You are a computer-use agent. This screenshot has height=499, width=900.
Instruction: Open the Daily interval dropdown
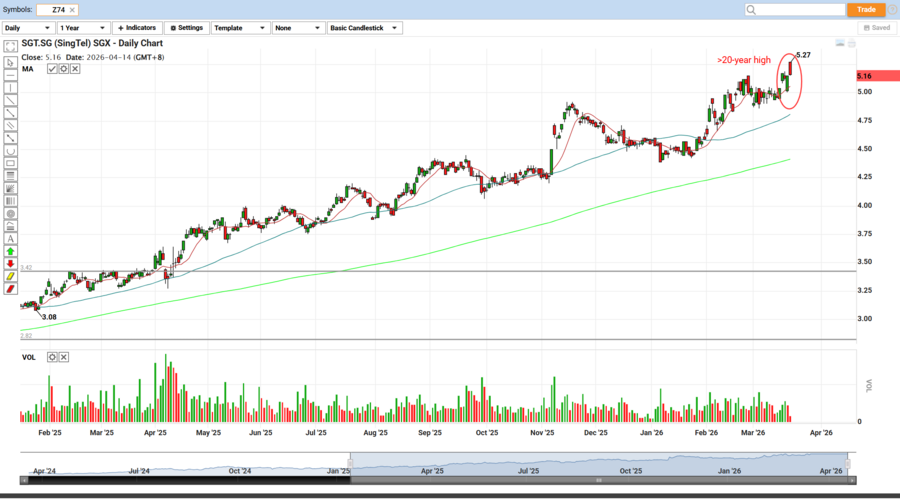click(x=27, y=28)
